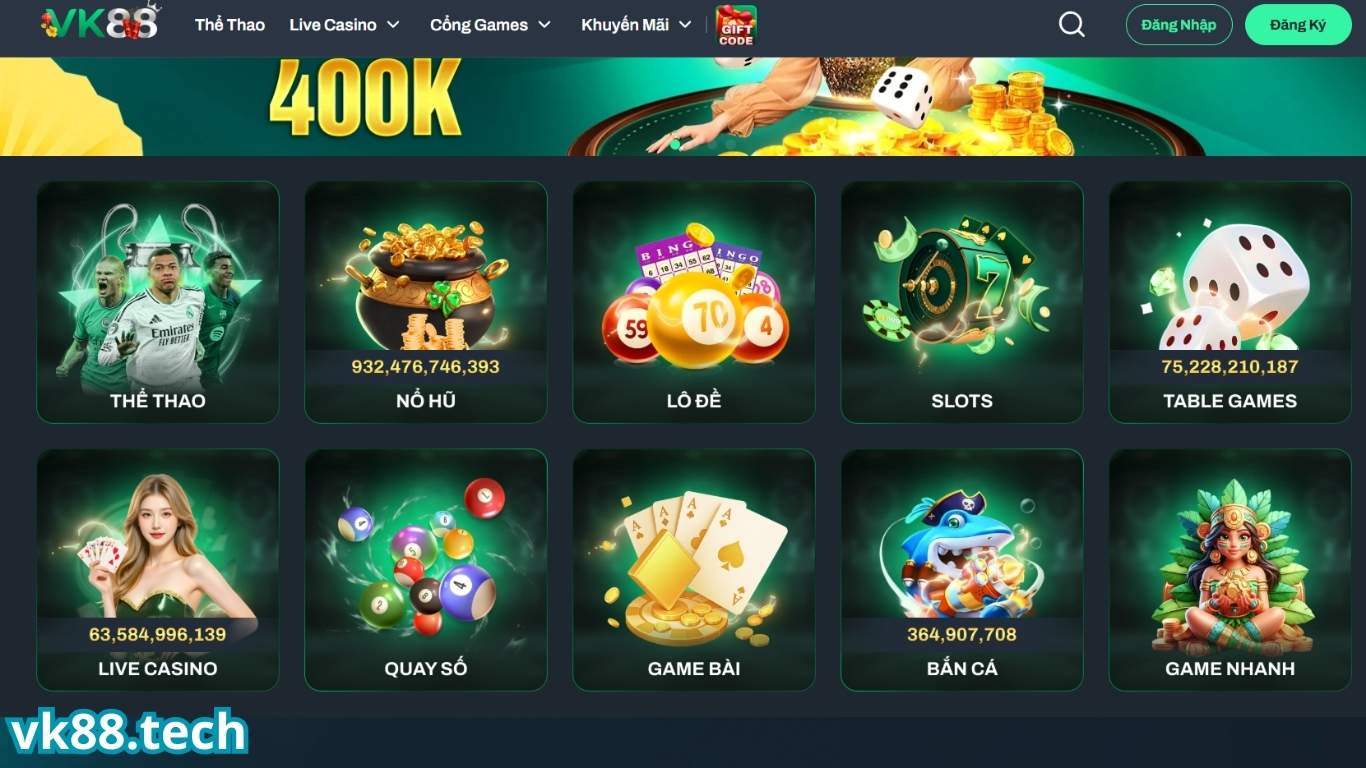Open the search magnifier icon
The height and width of the screenshot is (768, 1366).
[x=1071, y=25]
